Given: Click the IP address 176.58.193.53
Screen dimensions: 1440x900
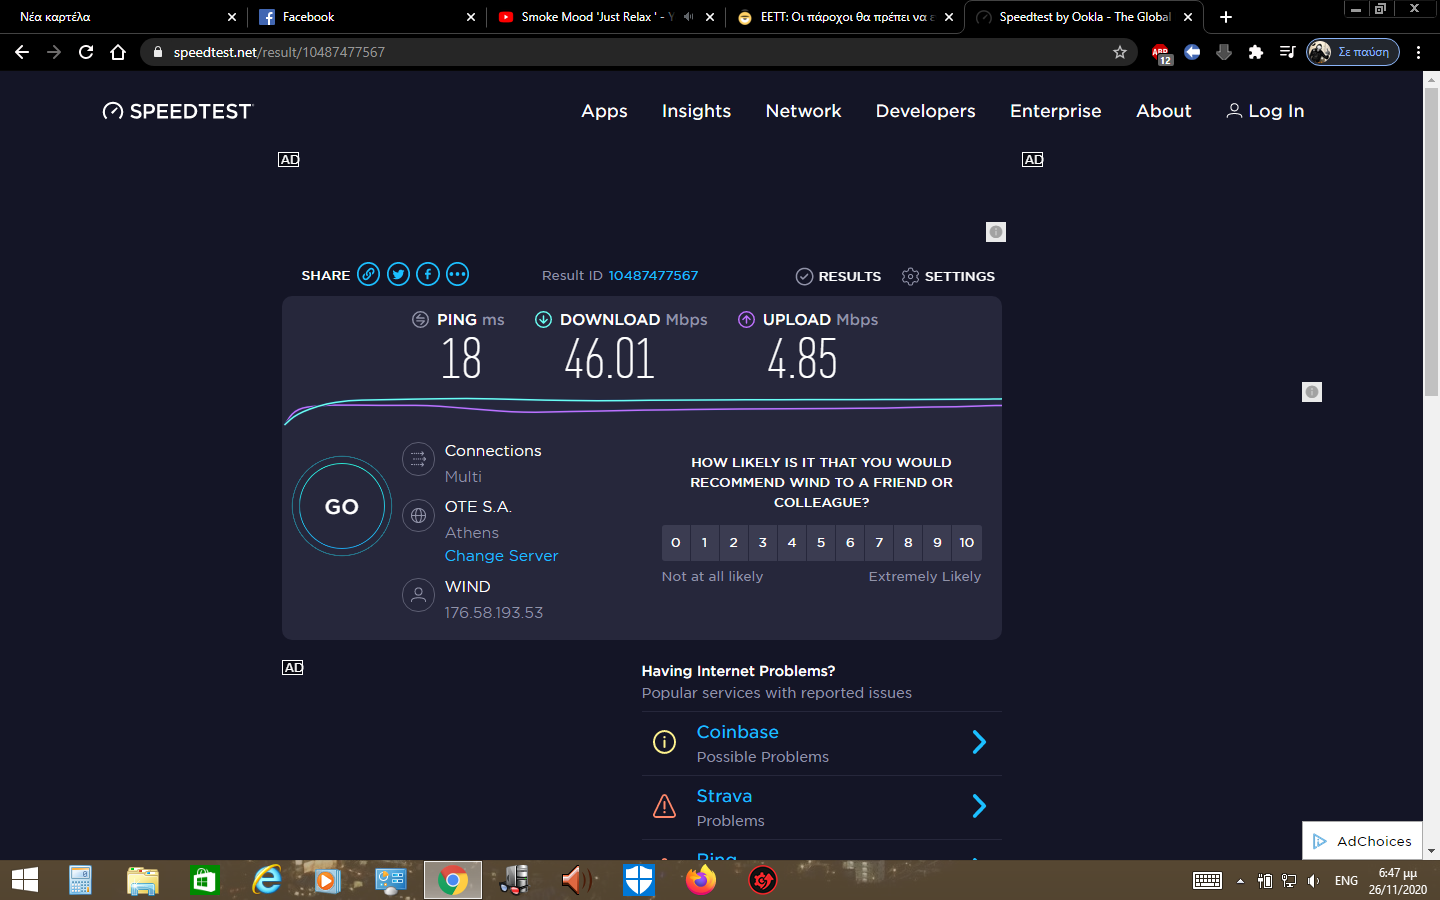Looking at the screenshot, I should coord(494,613).
